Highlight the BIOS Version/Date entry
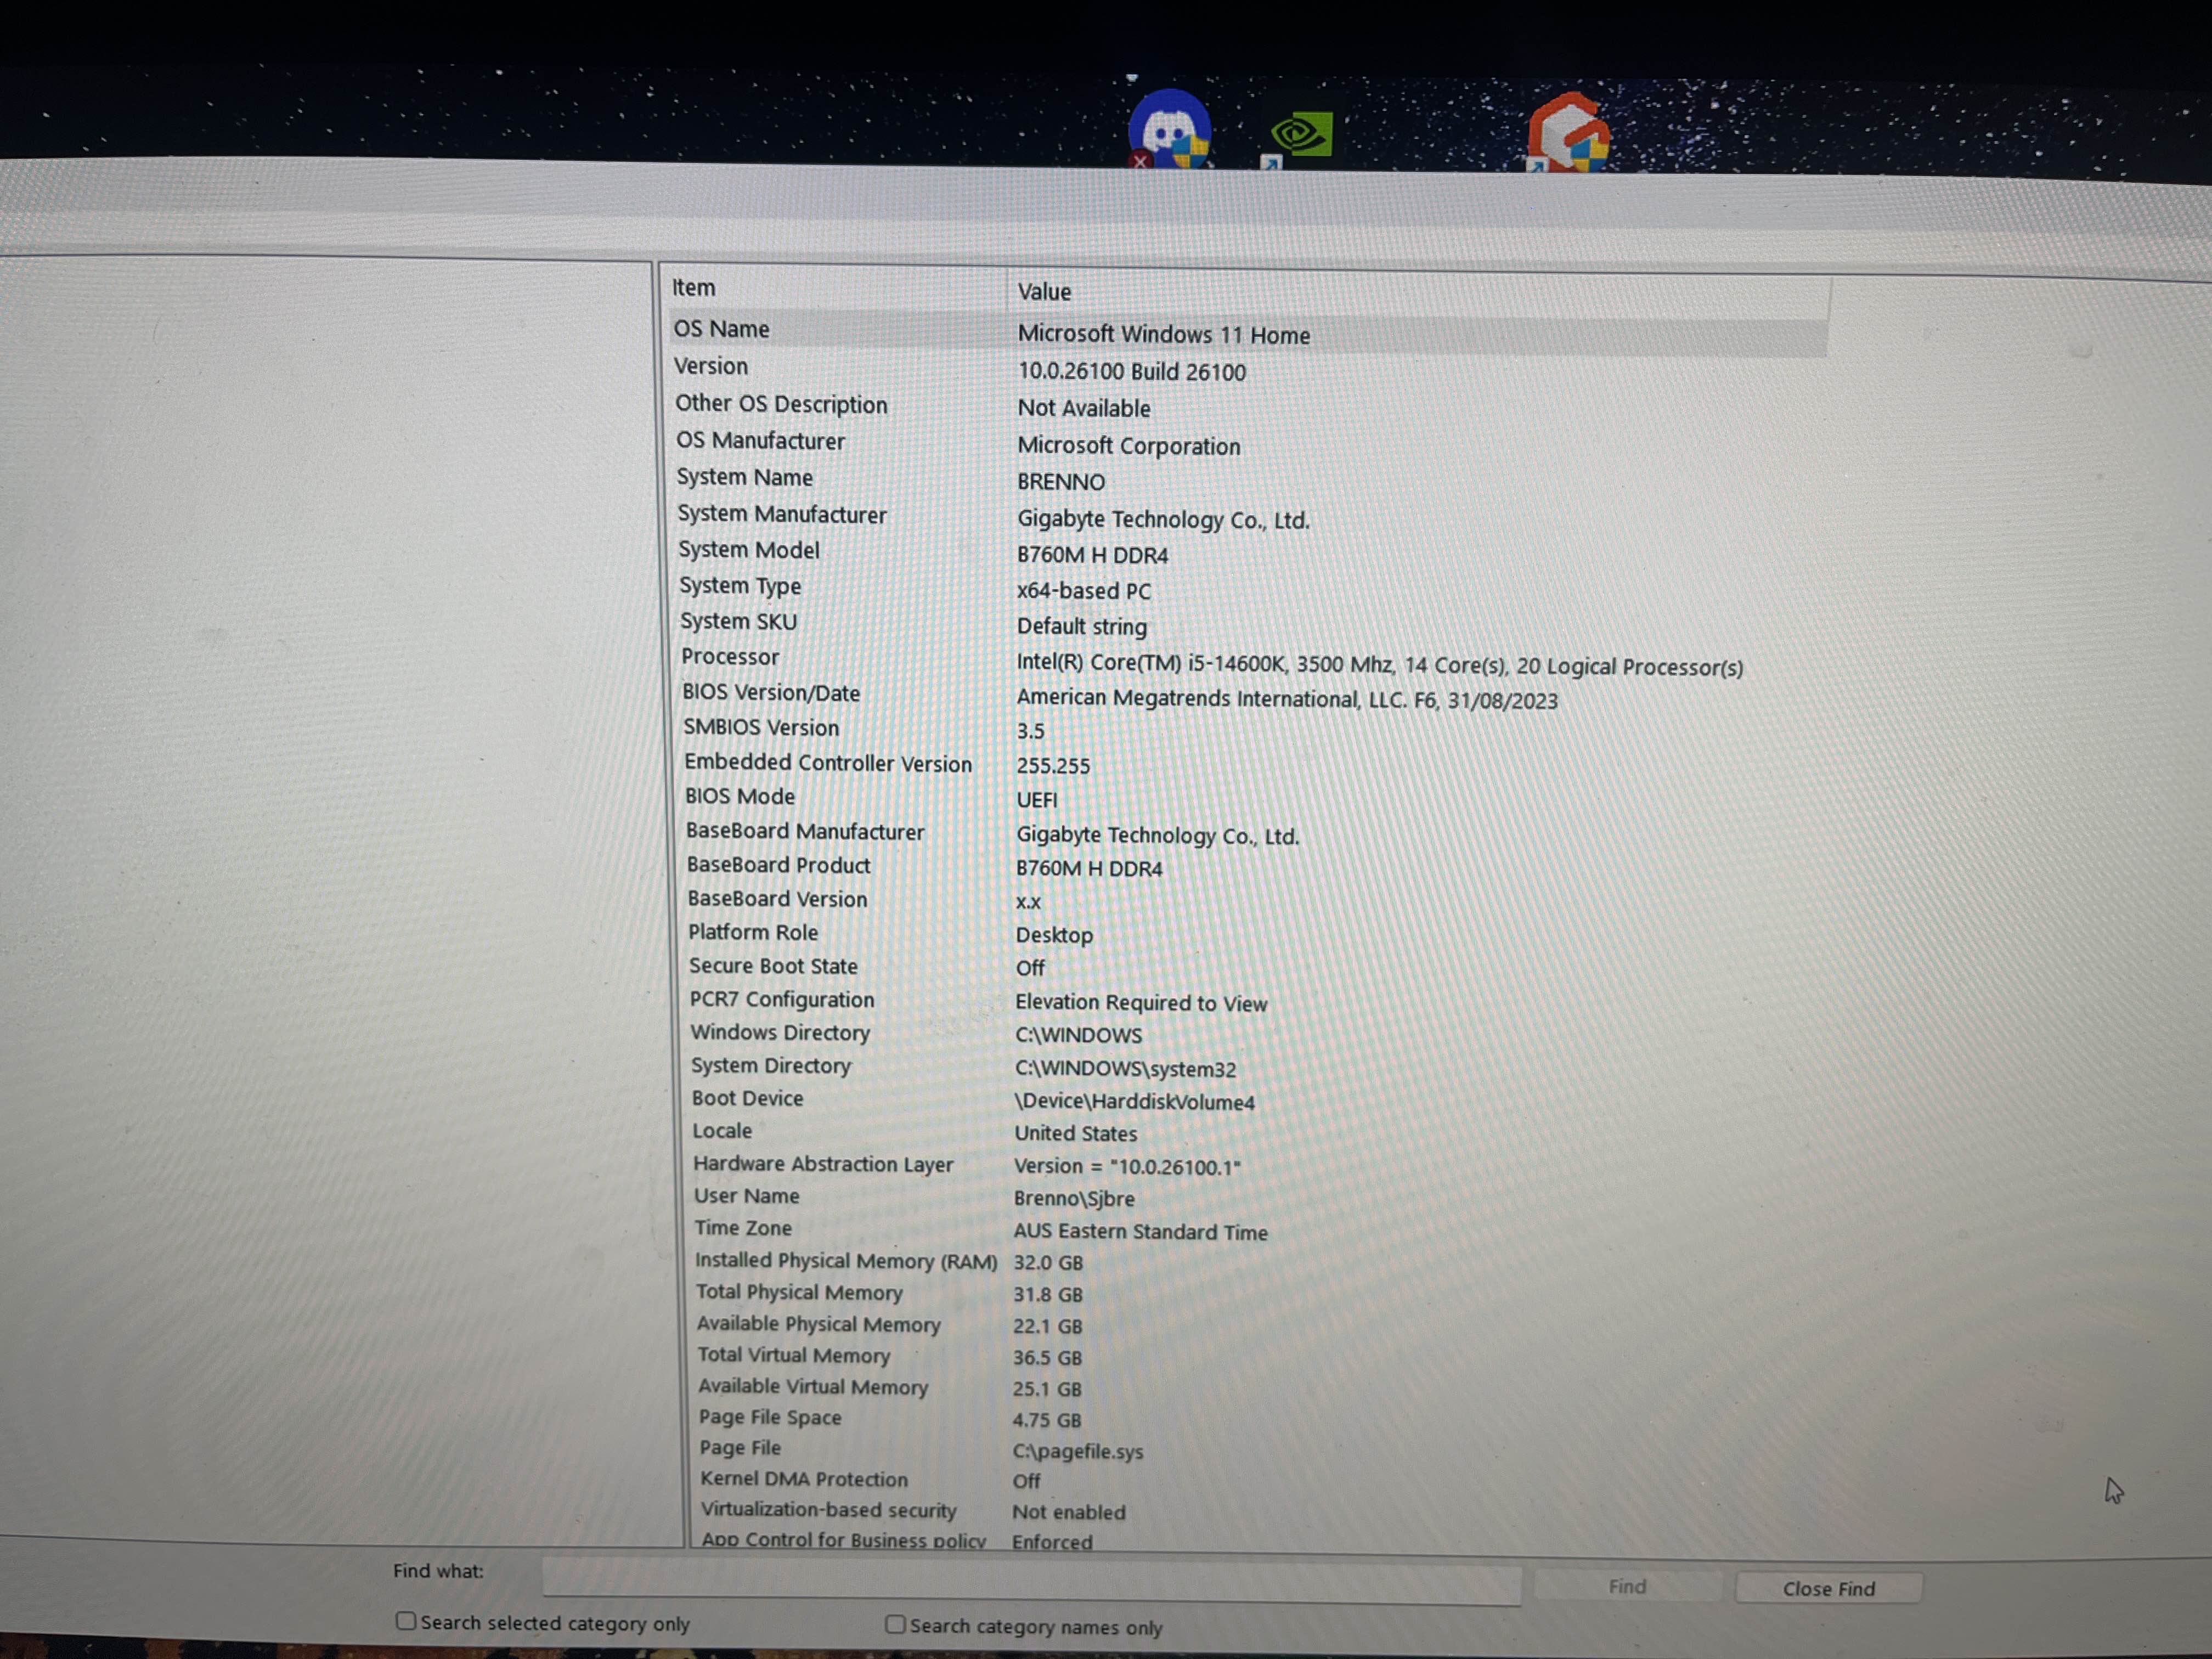Image resolution: width=2212 pixels, height=1659 pixels. pyautogui.click(x=771, y=693)
